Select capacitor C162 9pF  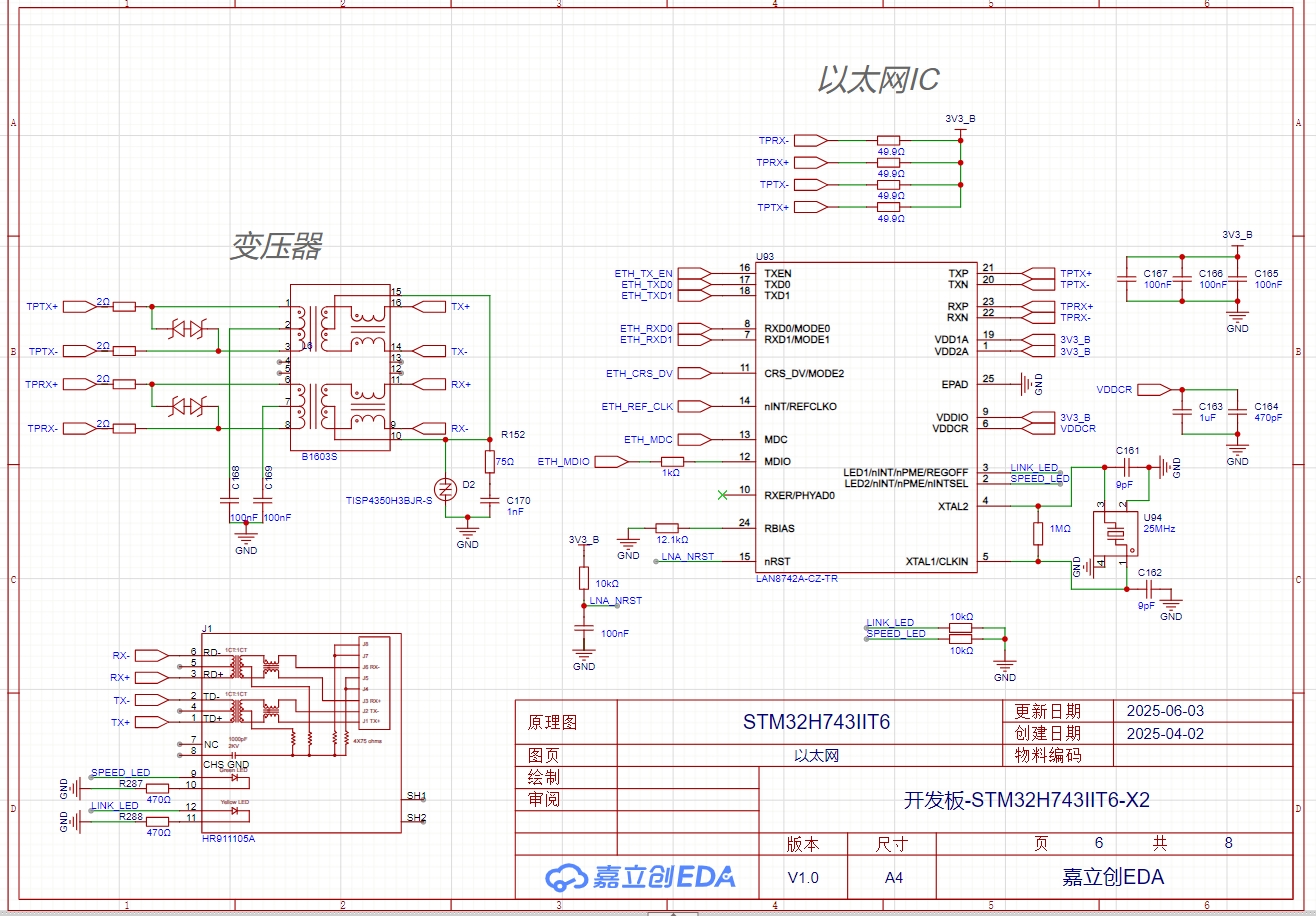tap(1149, 589)
